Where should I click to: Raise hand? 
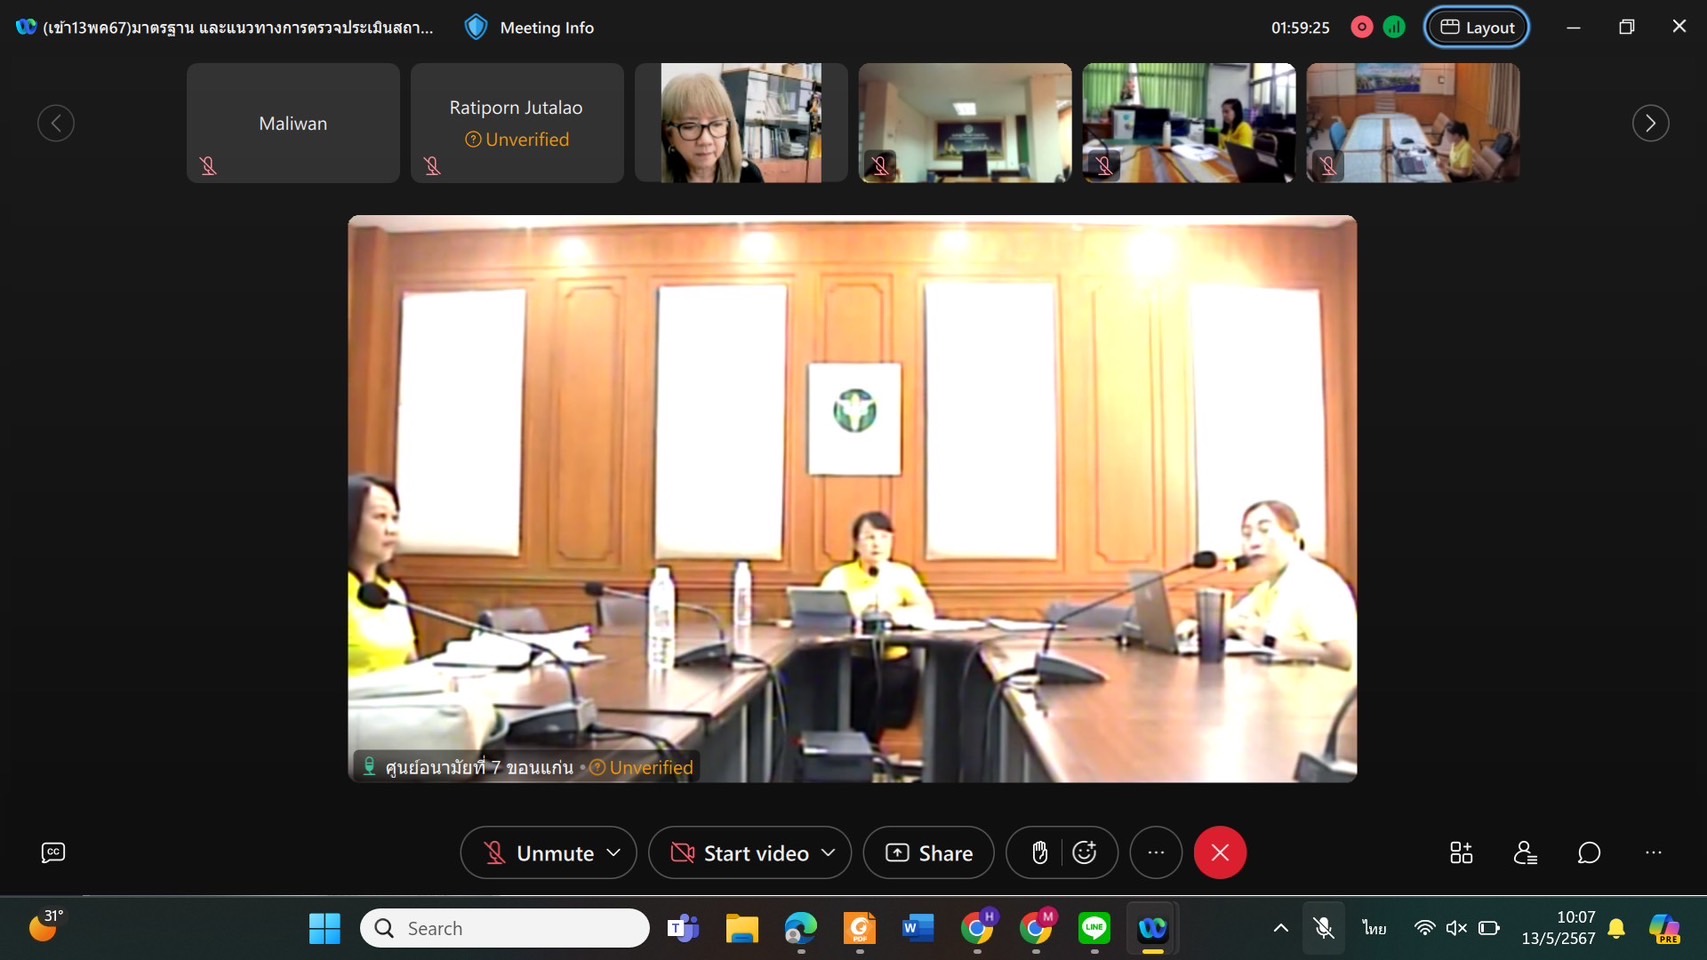1040,853
